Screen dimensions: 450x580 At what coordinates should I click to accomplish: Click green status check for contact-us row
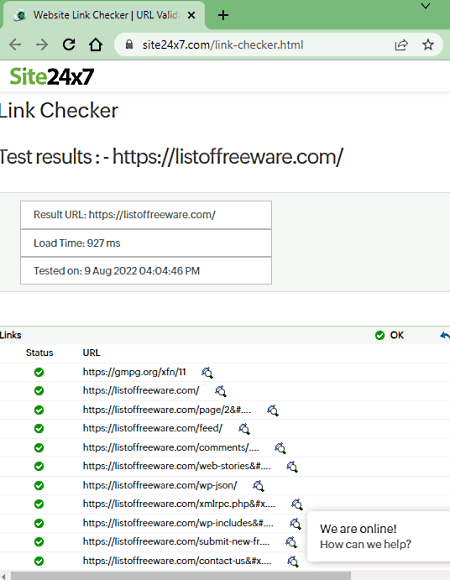pos(39,561)
